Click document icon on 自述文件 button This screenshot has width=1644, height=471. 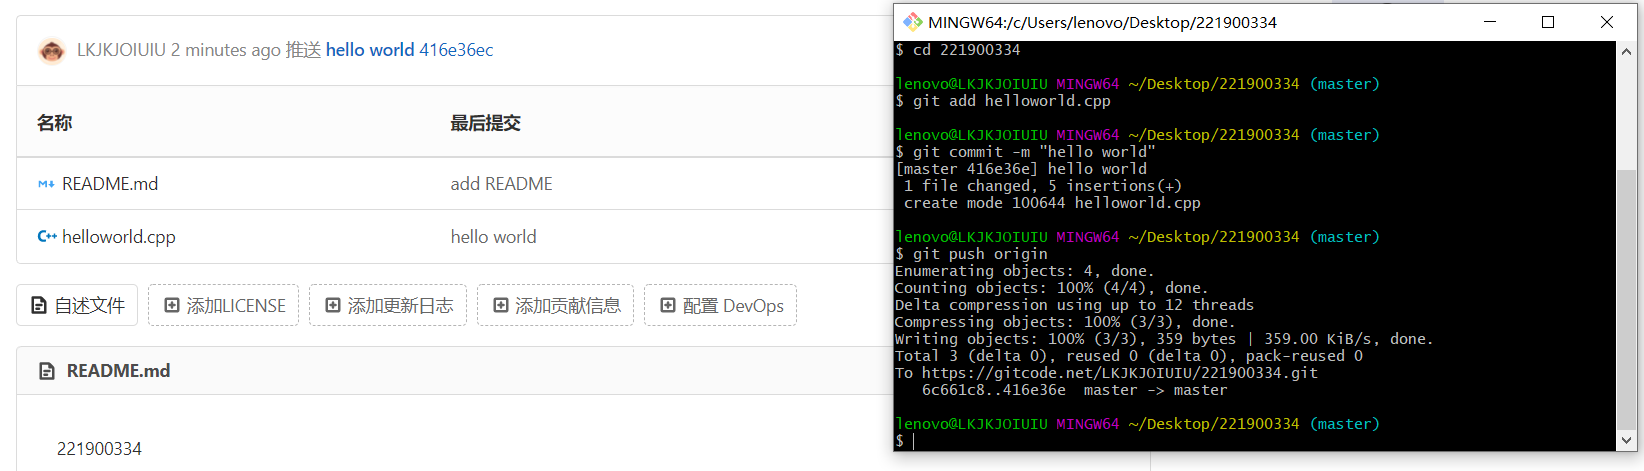tap(39, 305)
